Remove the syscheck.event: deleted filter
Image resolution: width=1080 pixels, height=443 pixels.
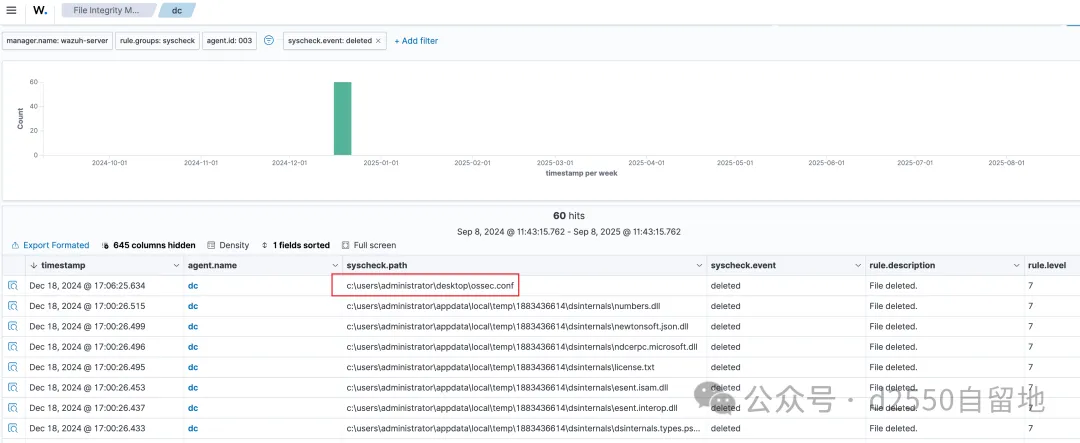pos(378,41)
